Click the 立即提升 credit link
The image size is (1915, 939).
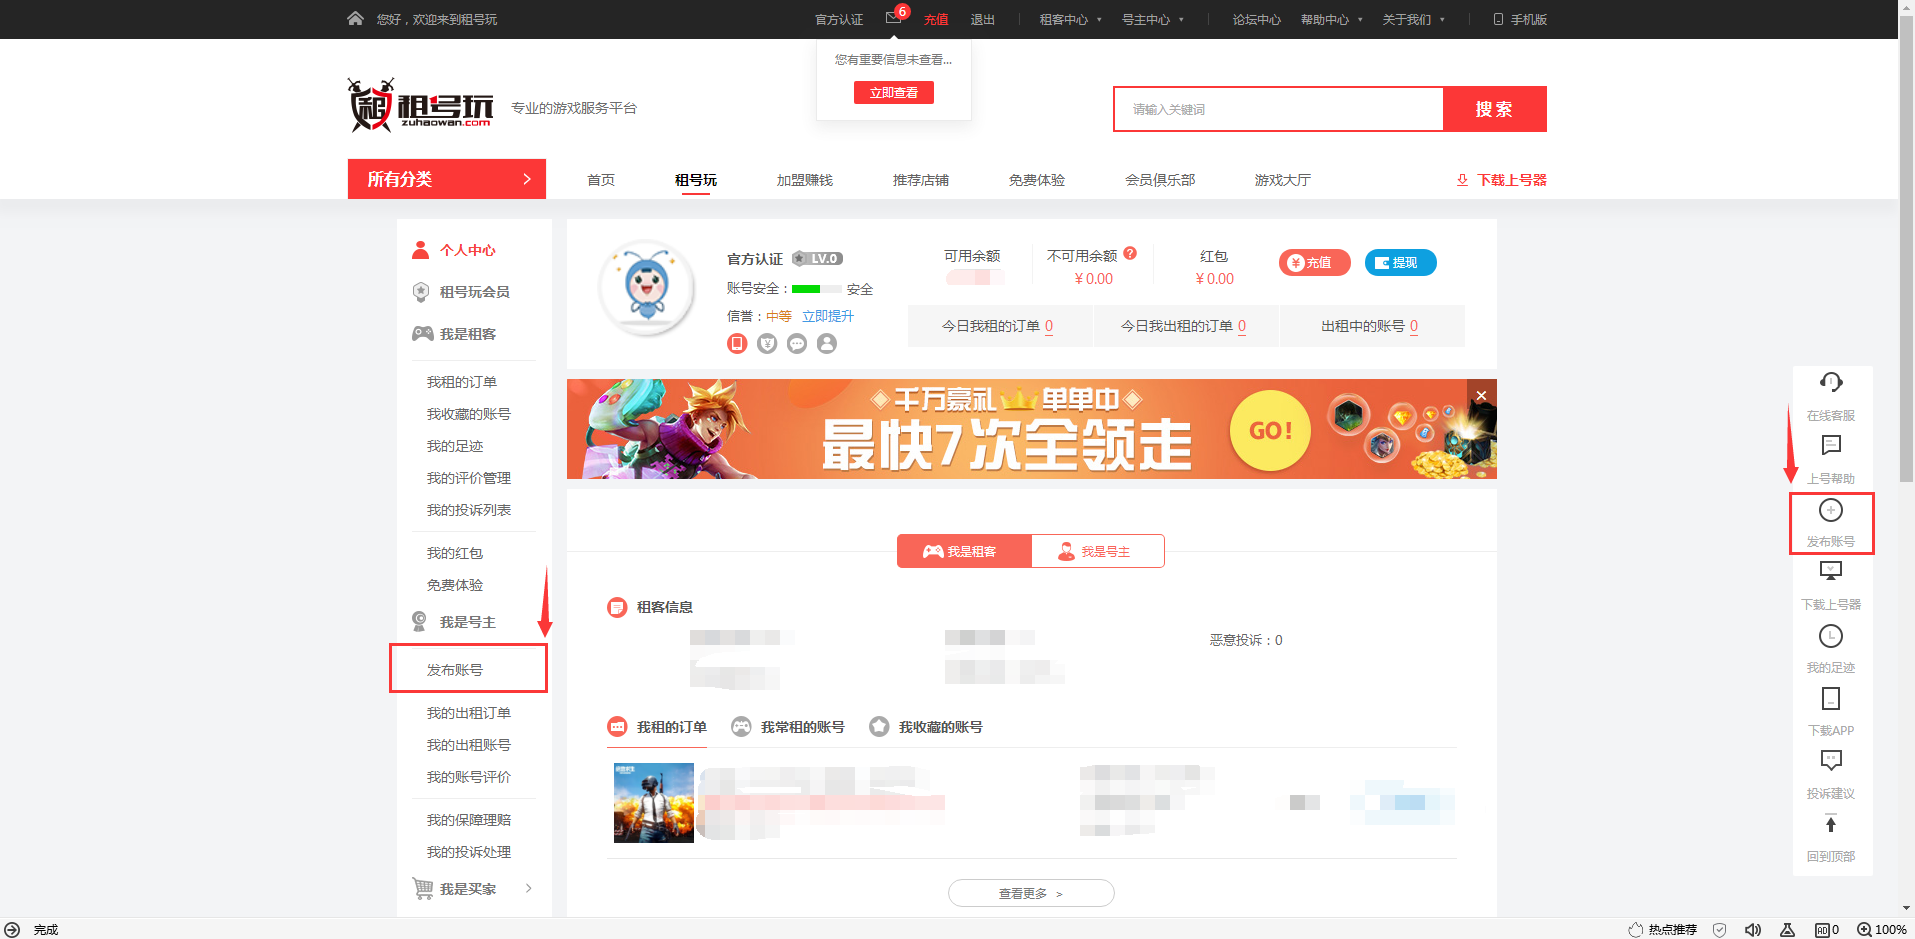828,316
